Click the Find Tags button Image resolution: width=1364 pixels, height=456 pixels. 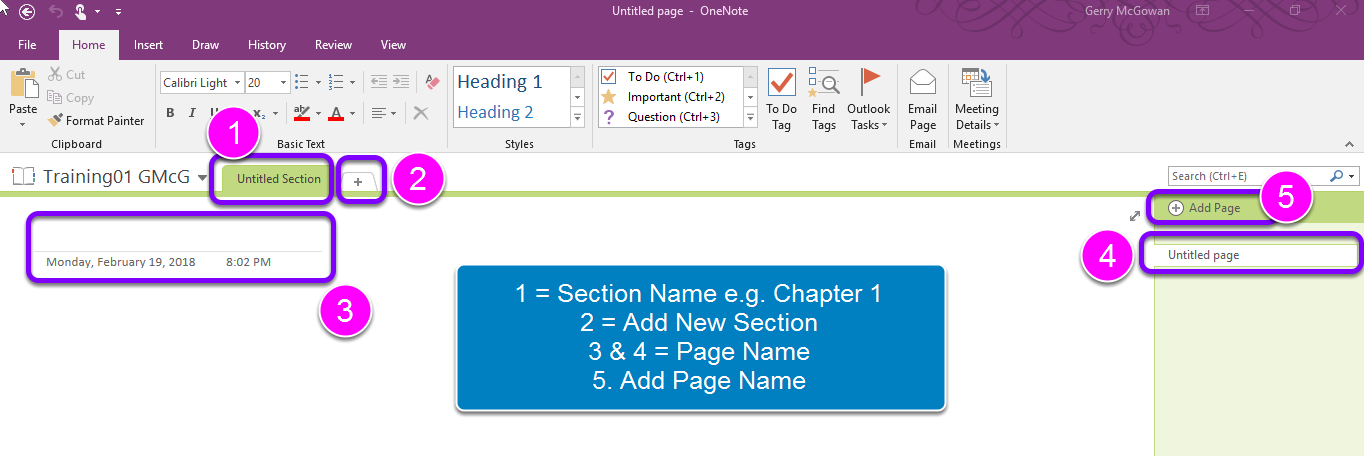(824, 99)
